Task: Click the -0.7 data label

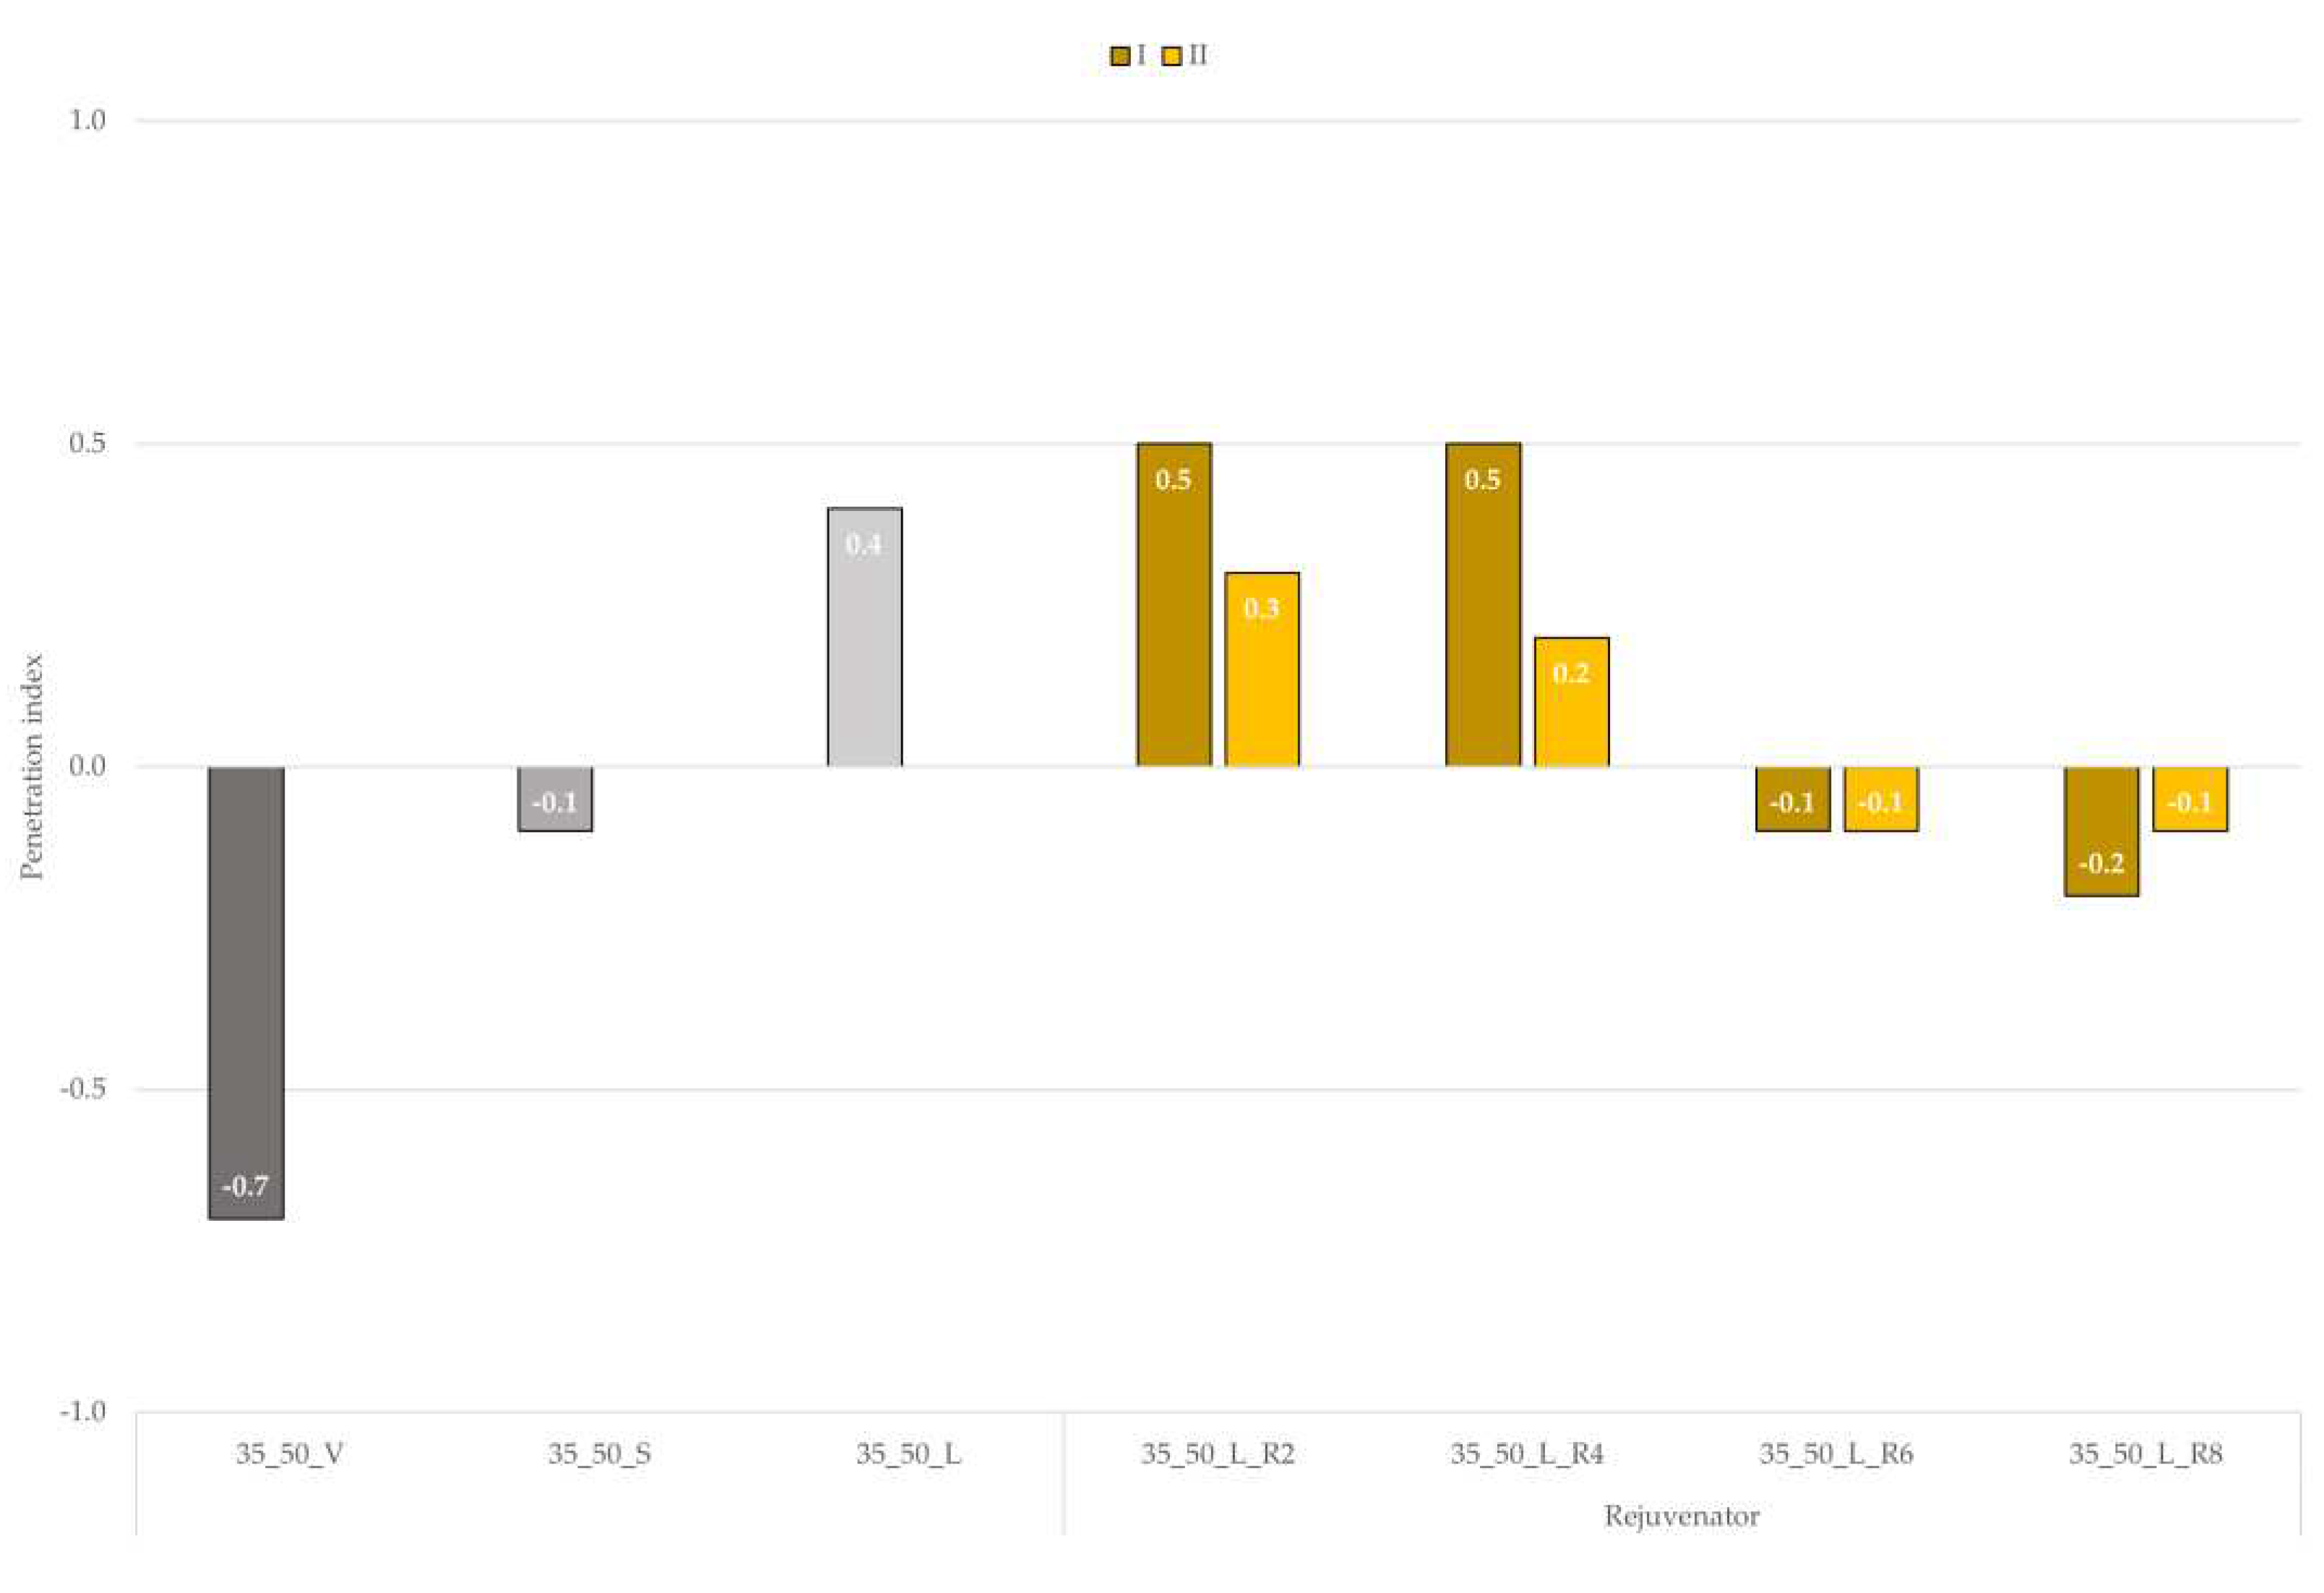Action: (x=245, y=1187)
